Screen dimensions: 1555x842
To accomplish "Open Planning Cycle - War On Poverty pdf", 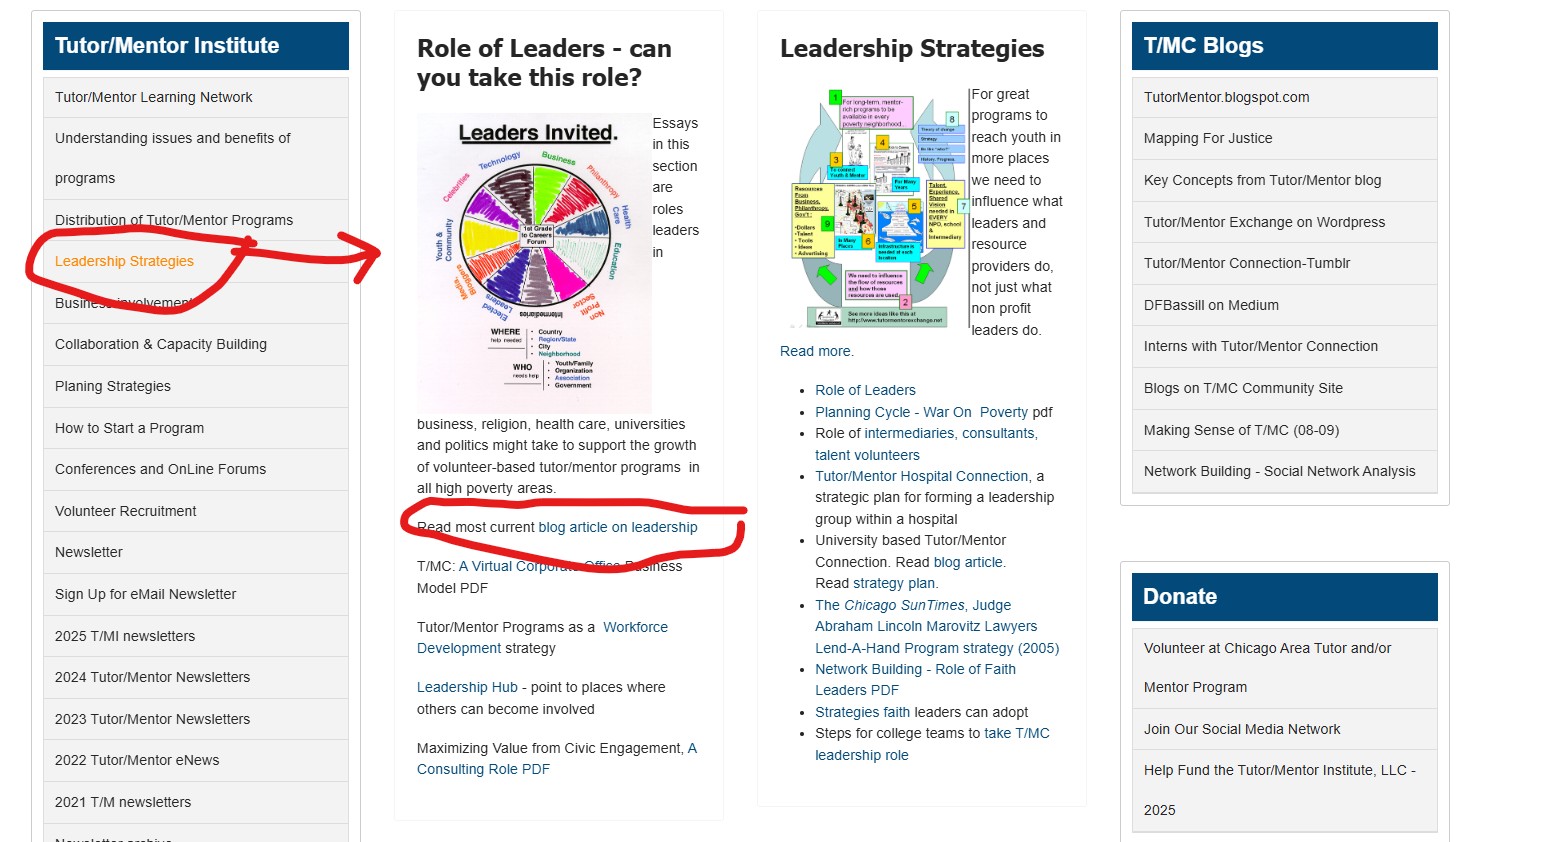I will click(x=921, y=412).
